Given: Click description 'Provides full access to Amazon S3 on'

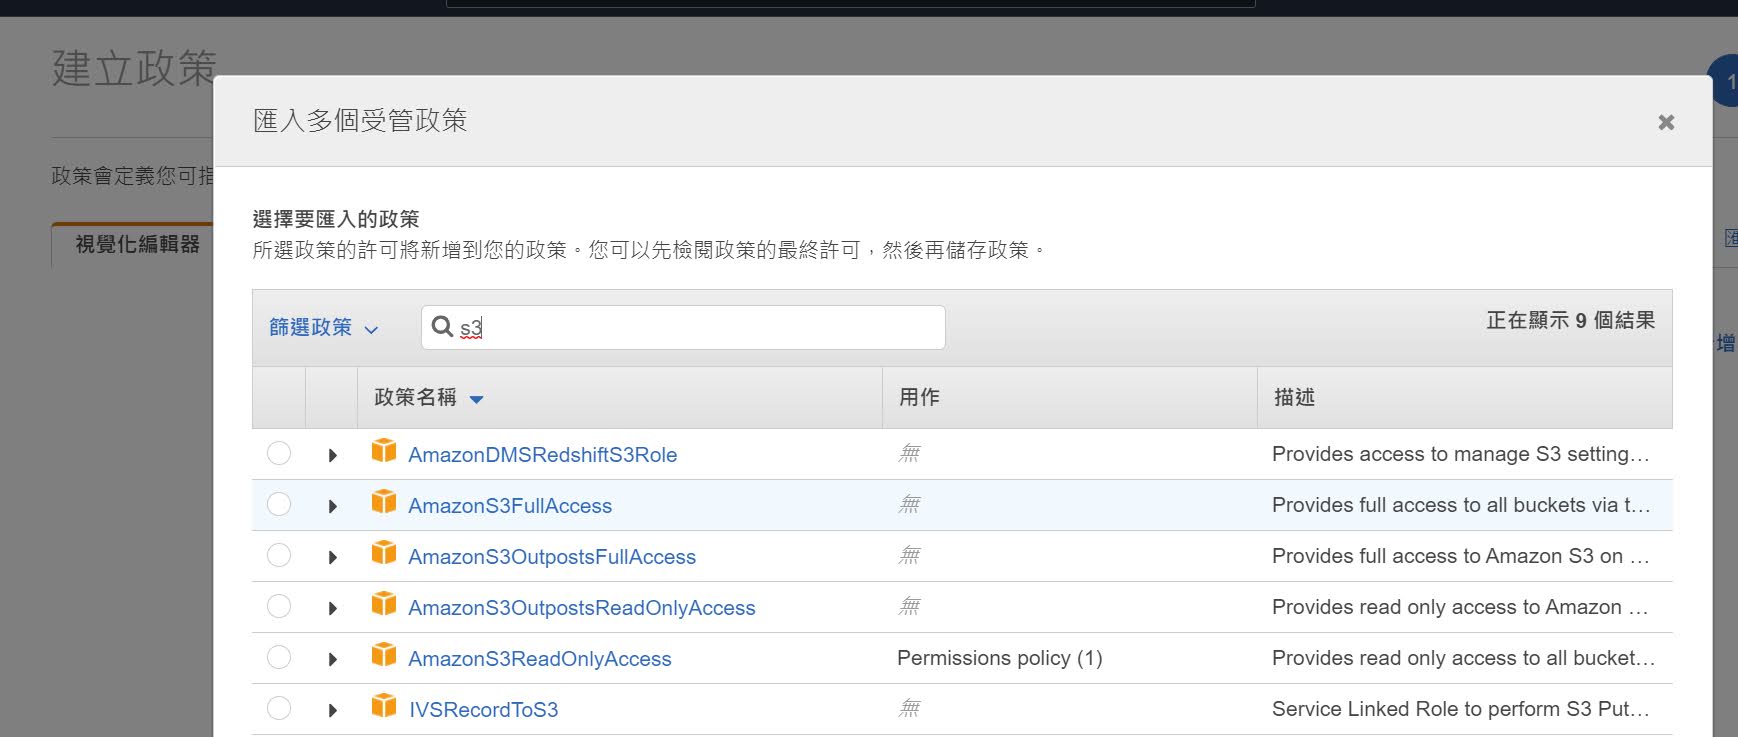Looking at the screenshot, I should click(x=1461, y=556).
